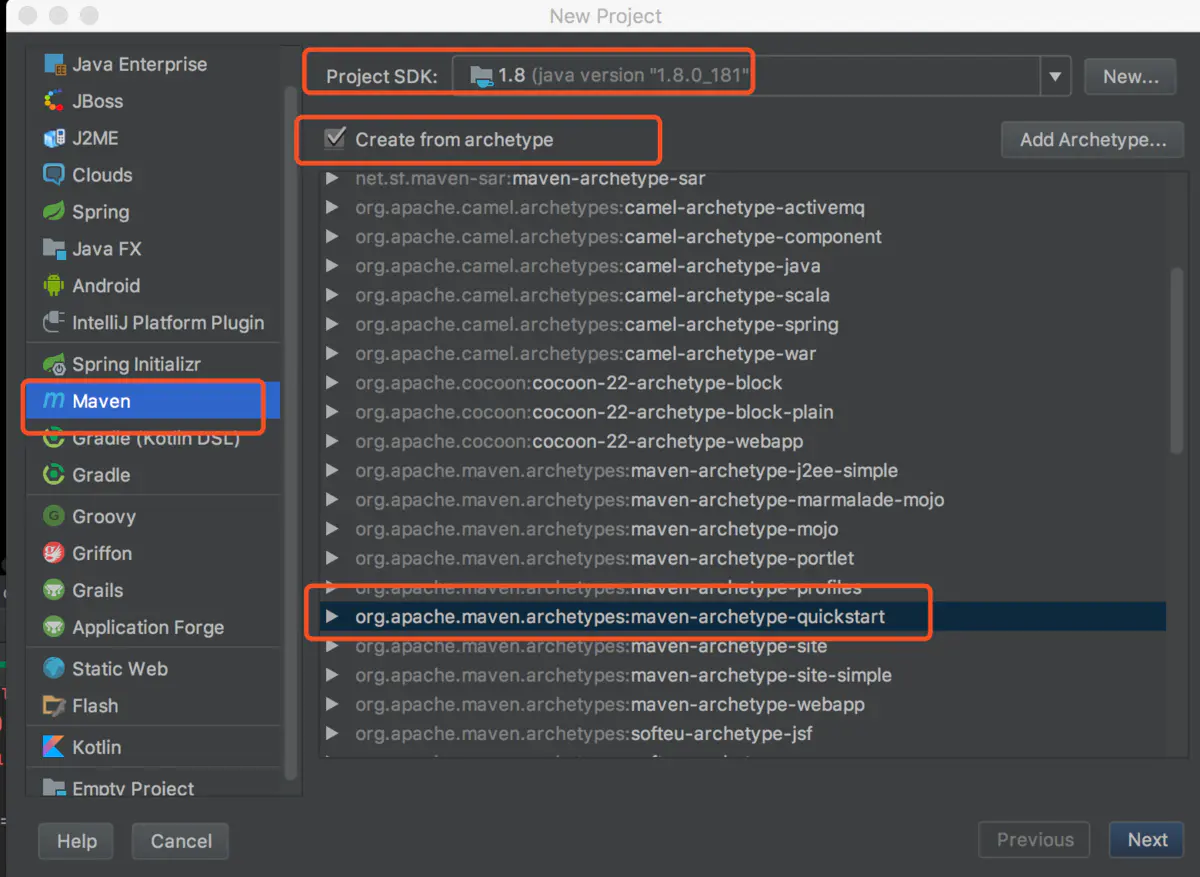The width and height of the screenshot is (1200, 877).
Task: Select camel-archetype-java row
Action: 742,266
